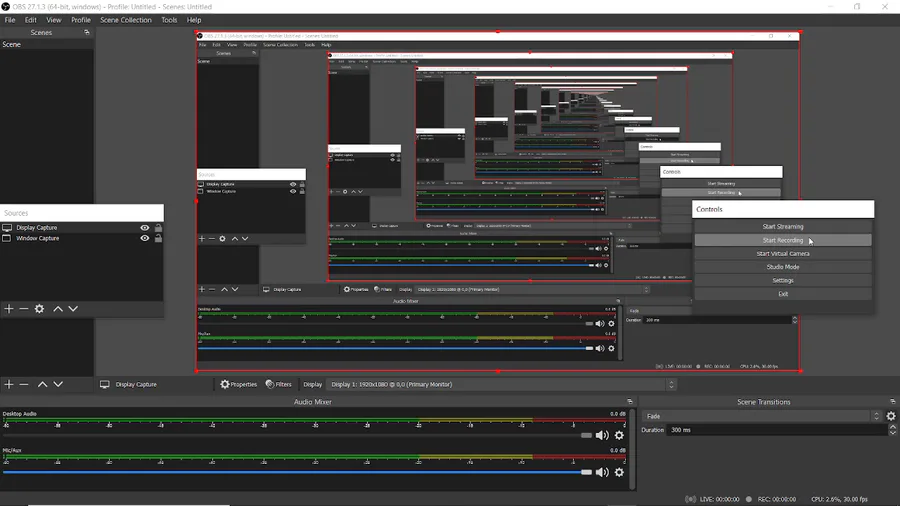This screenshot has height=506, width=900.
Task: Add a new source with the plus icon in Sources panel
Action: coord(9,309)
